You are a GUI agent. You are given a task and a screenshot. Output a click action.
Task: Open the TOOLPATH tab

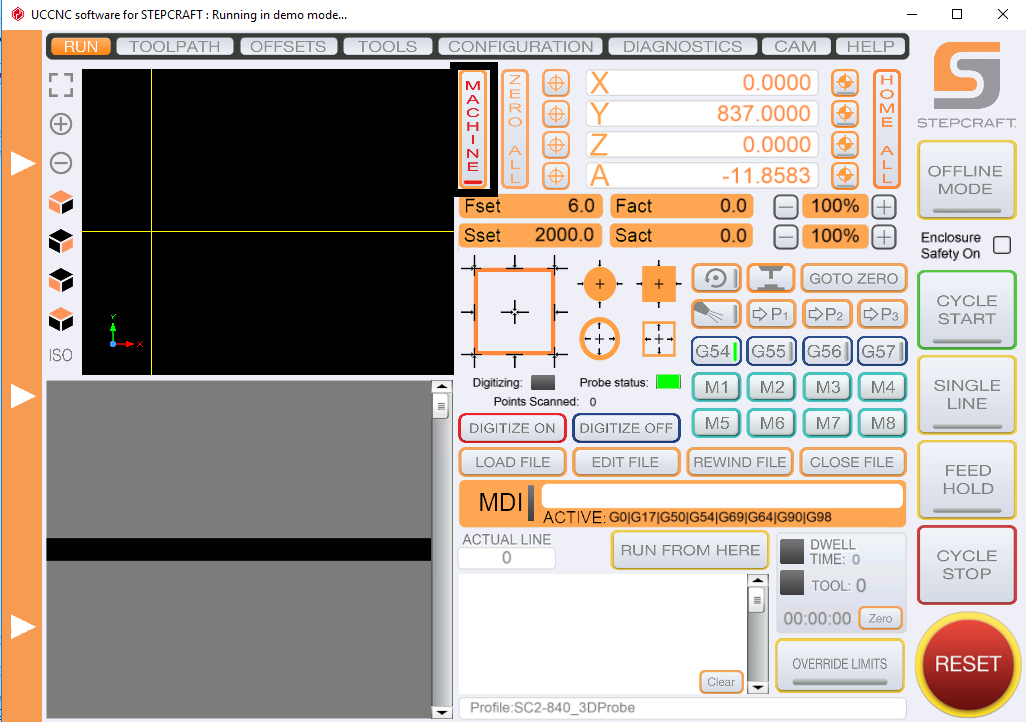175,46
